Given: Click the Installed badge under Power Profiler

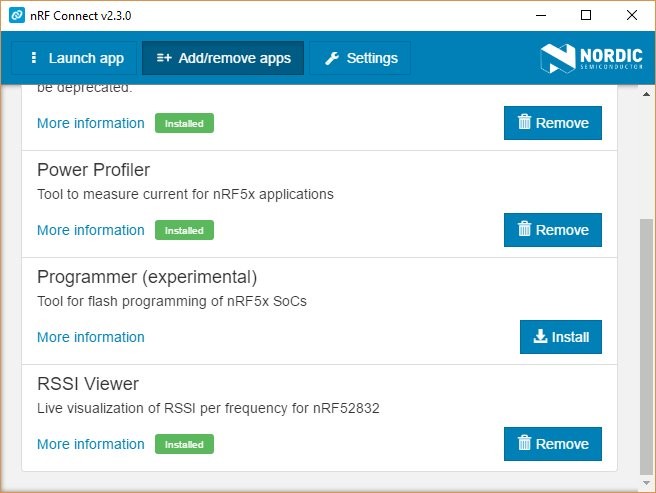Looking at the screenshot, I should pyautogui.click(x=184, y=230).
